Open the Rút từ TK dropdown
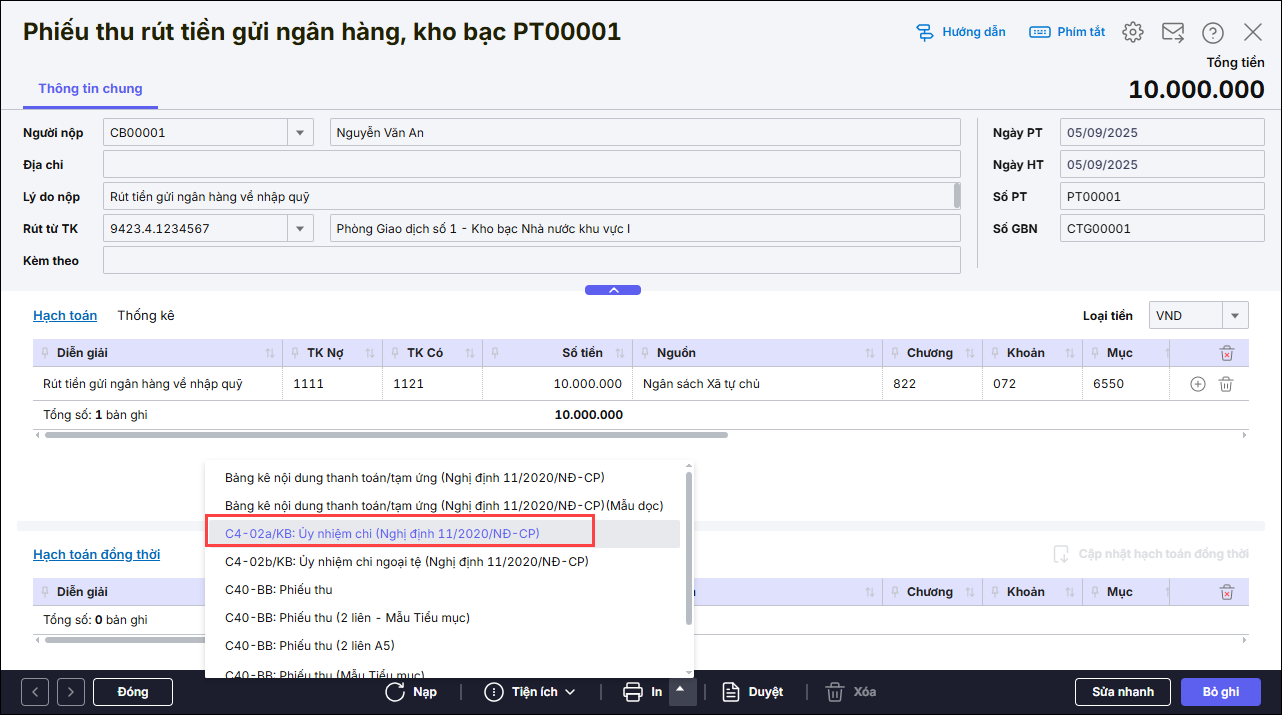 (x=300, y=229)
